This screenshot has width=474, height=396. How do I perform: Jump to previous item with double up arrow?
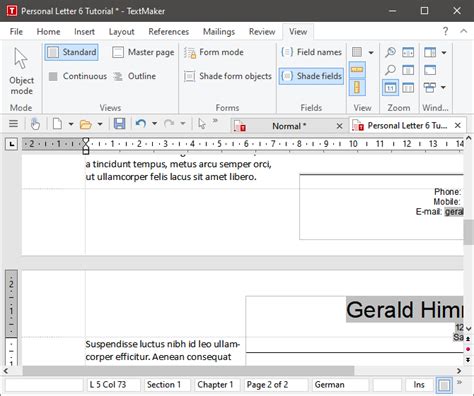click(468, 339)
